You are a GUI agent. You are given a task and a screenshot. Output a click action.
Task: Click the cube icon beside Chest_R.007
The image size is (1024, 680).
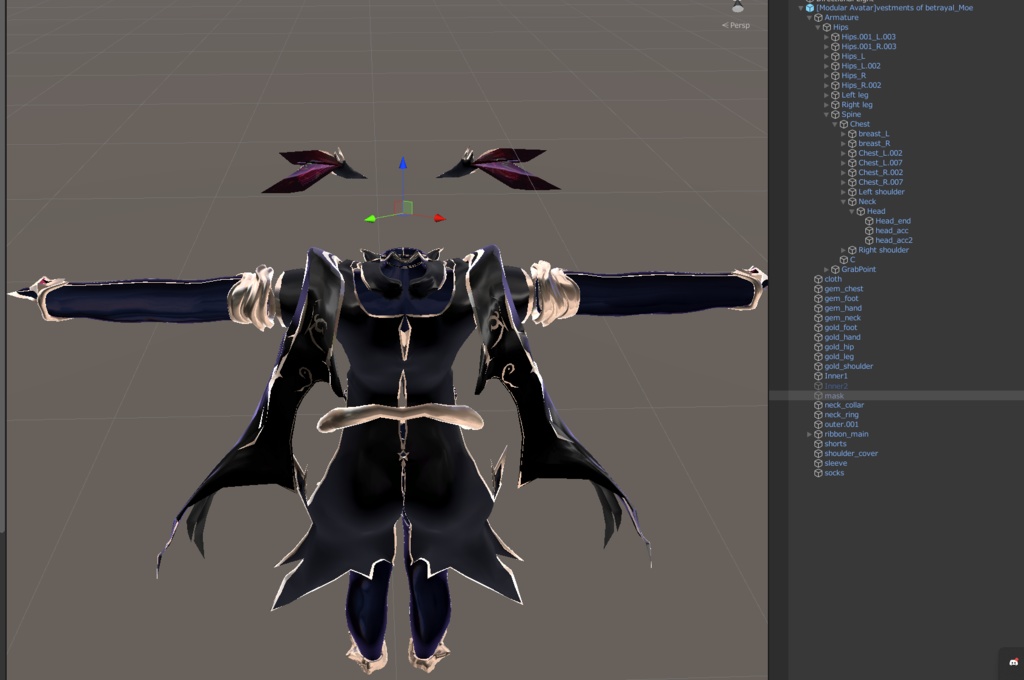[x=852, y=182]
